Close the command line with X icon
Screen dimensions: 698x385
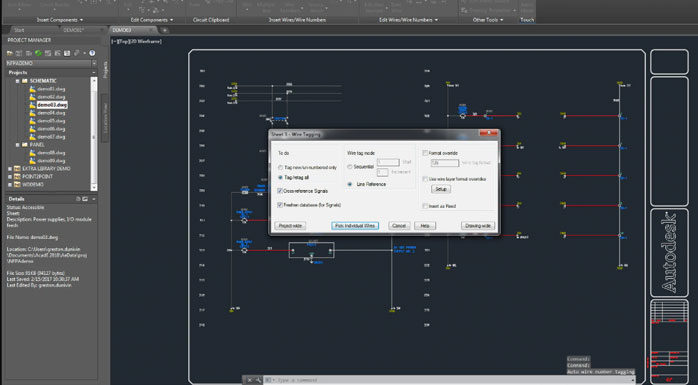tap(249, 380)
